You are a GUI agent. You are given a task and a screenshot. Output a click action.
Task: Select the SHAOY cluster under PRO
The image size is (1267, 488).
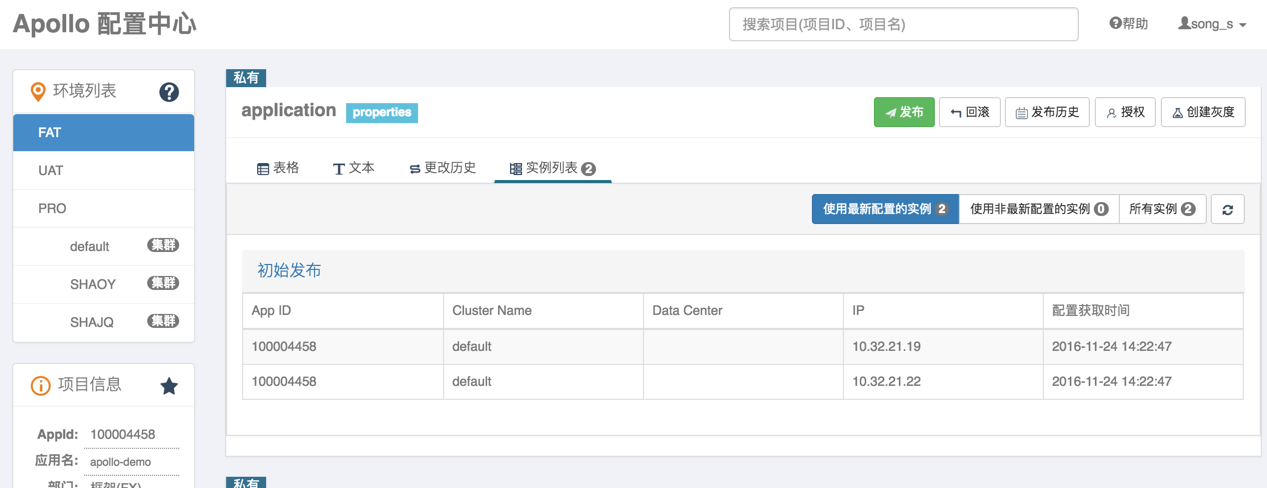click(93, 284)
